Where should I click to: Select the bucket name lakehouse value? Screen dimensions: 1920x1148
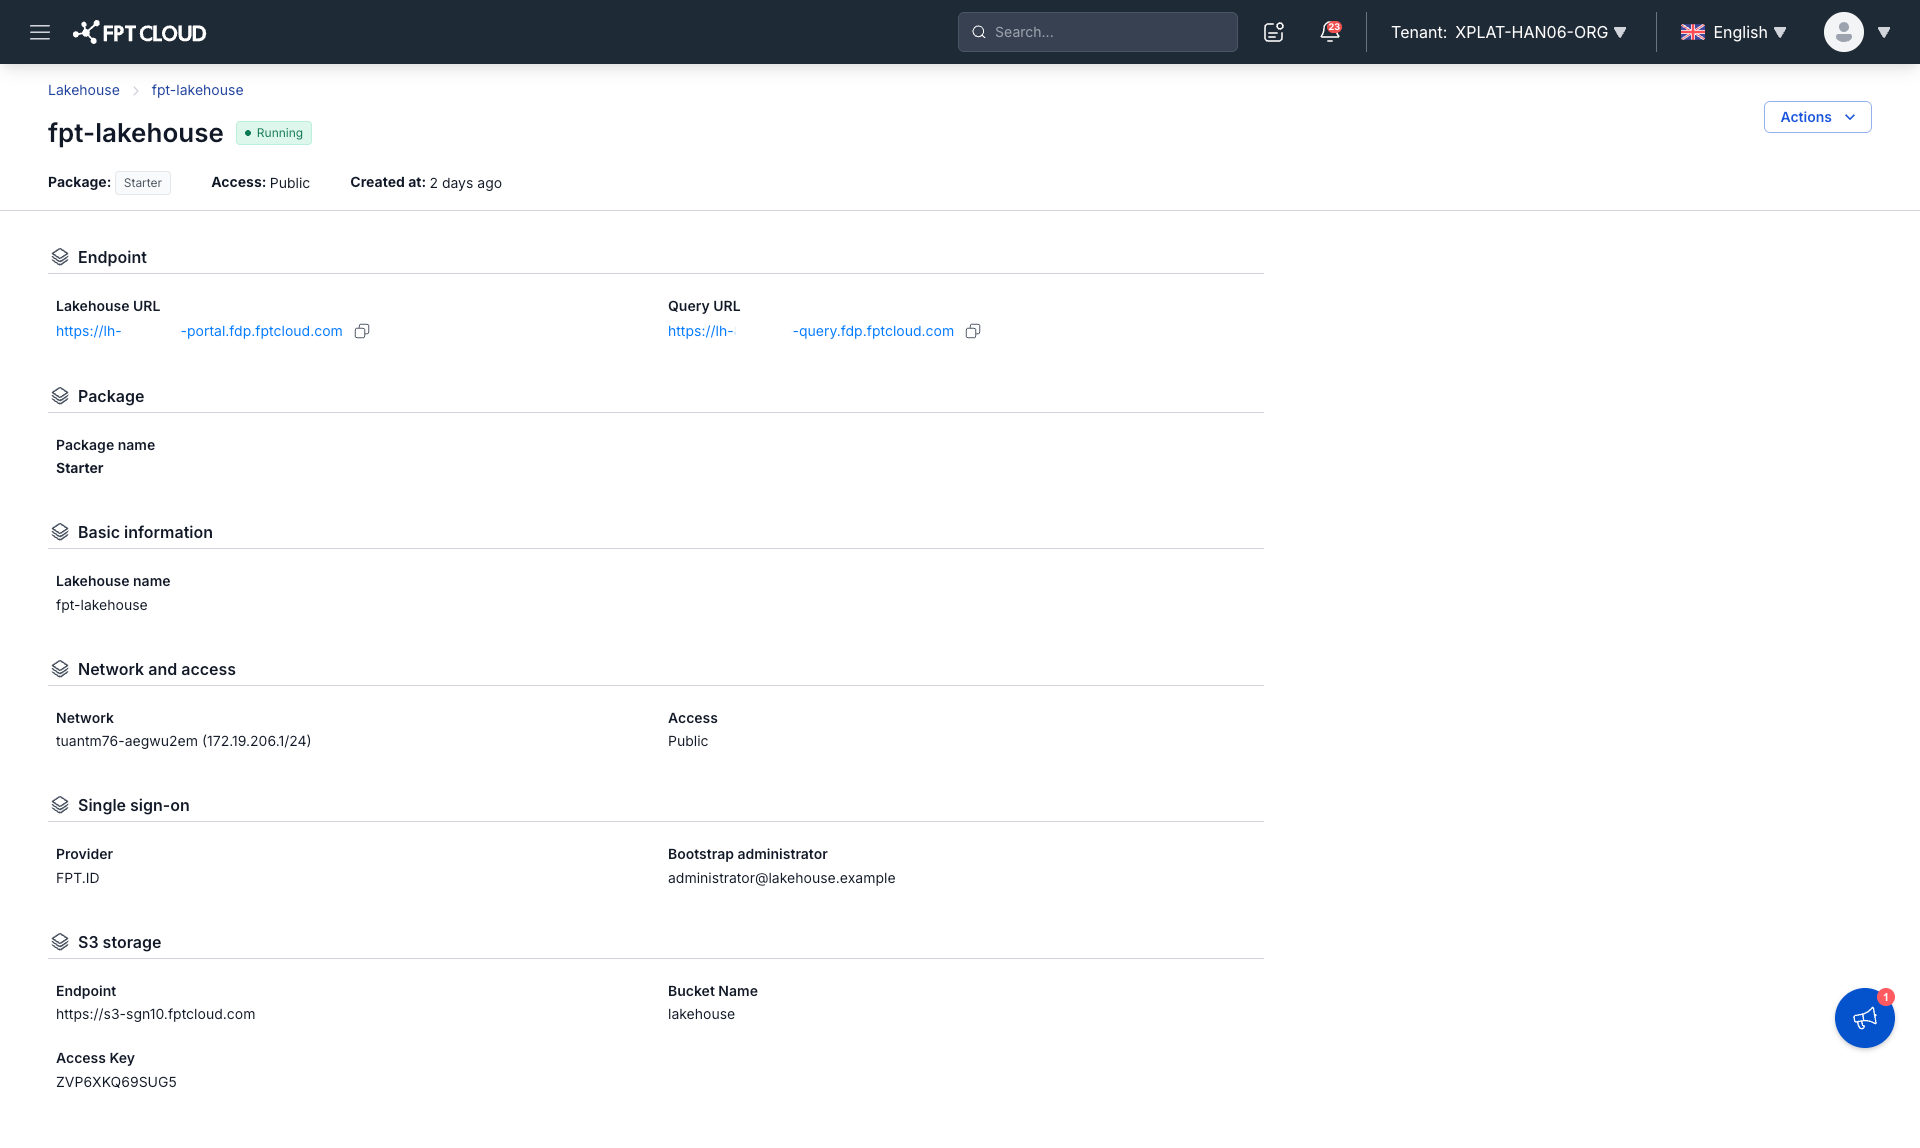tap(701, 1014)
